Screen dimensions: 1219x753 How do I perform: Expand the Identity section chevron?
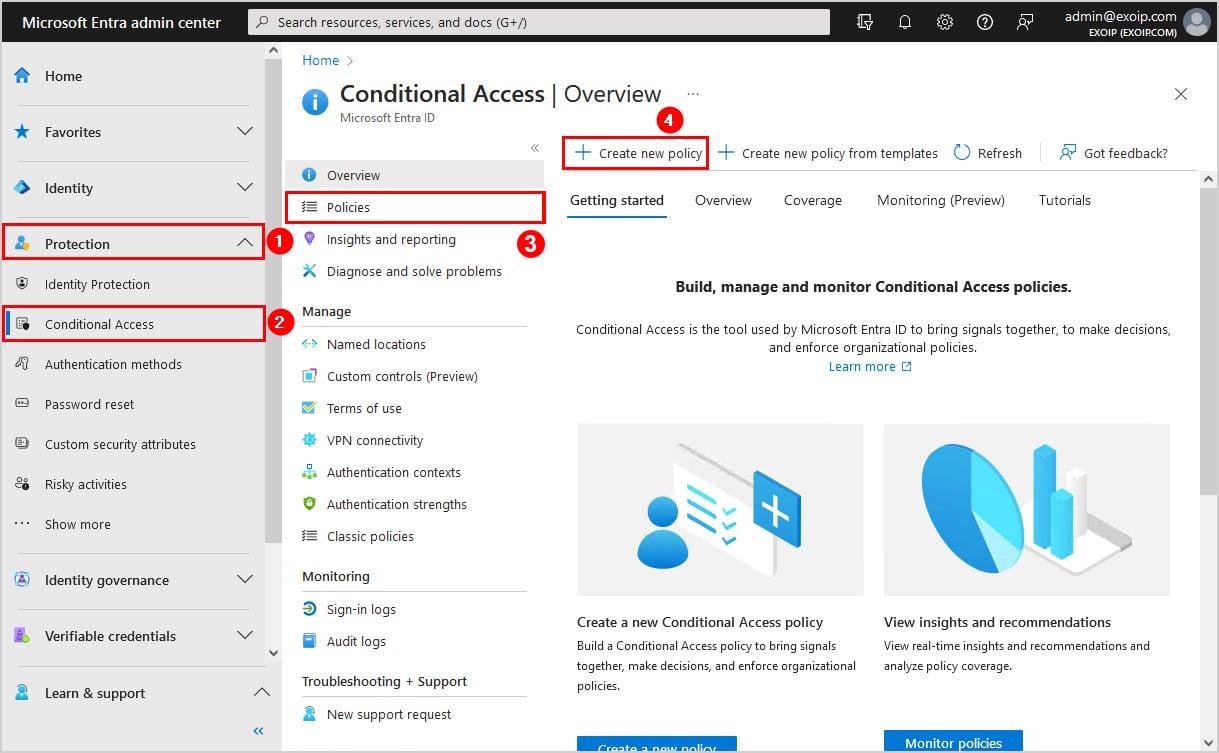point(245,188)
